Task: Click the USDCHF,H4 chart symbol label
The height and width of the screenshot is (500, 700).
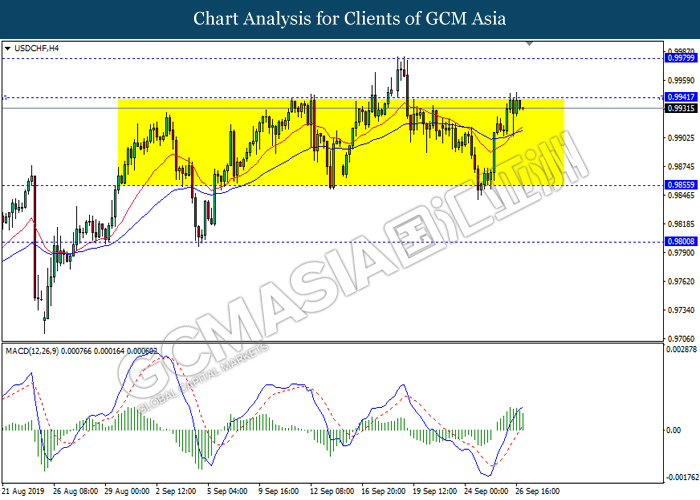Action: click(x=36, y=48)
